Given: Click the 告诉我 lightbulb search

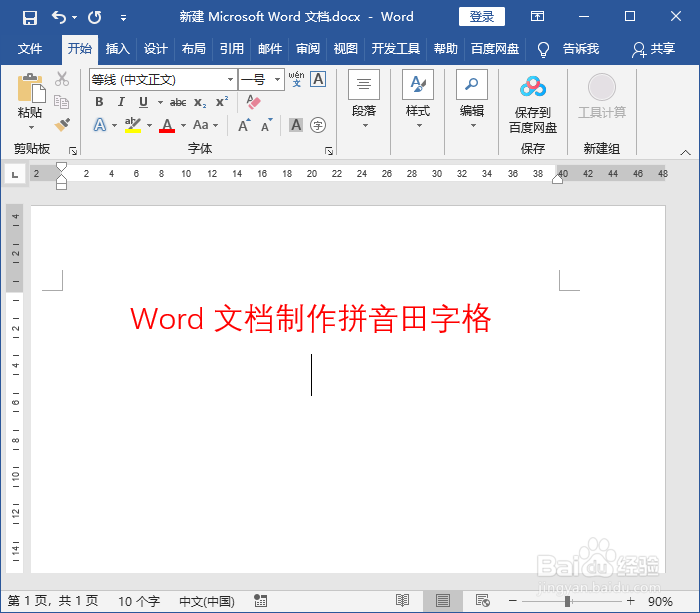Looking at the screenshot, I should (568, 49).
